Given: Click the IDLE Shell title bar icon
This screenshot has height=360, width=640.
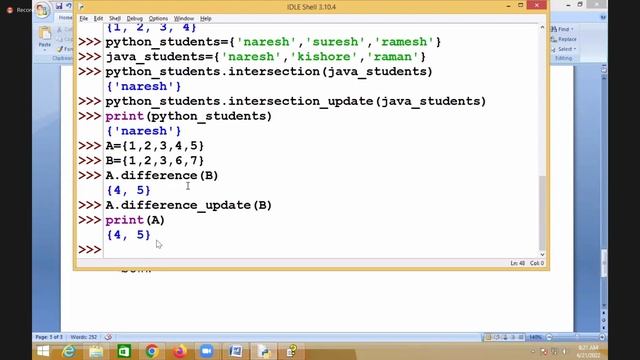Looking at the screenshot, I should click(x=82, y=7).
